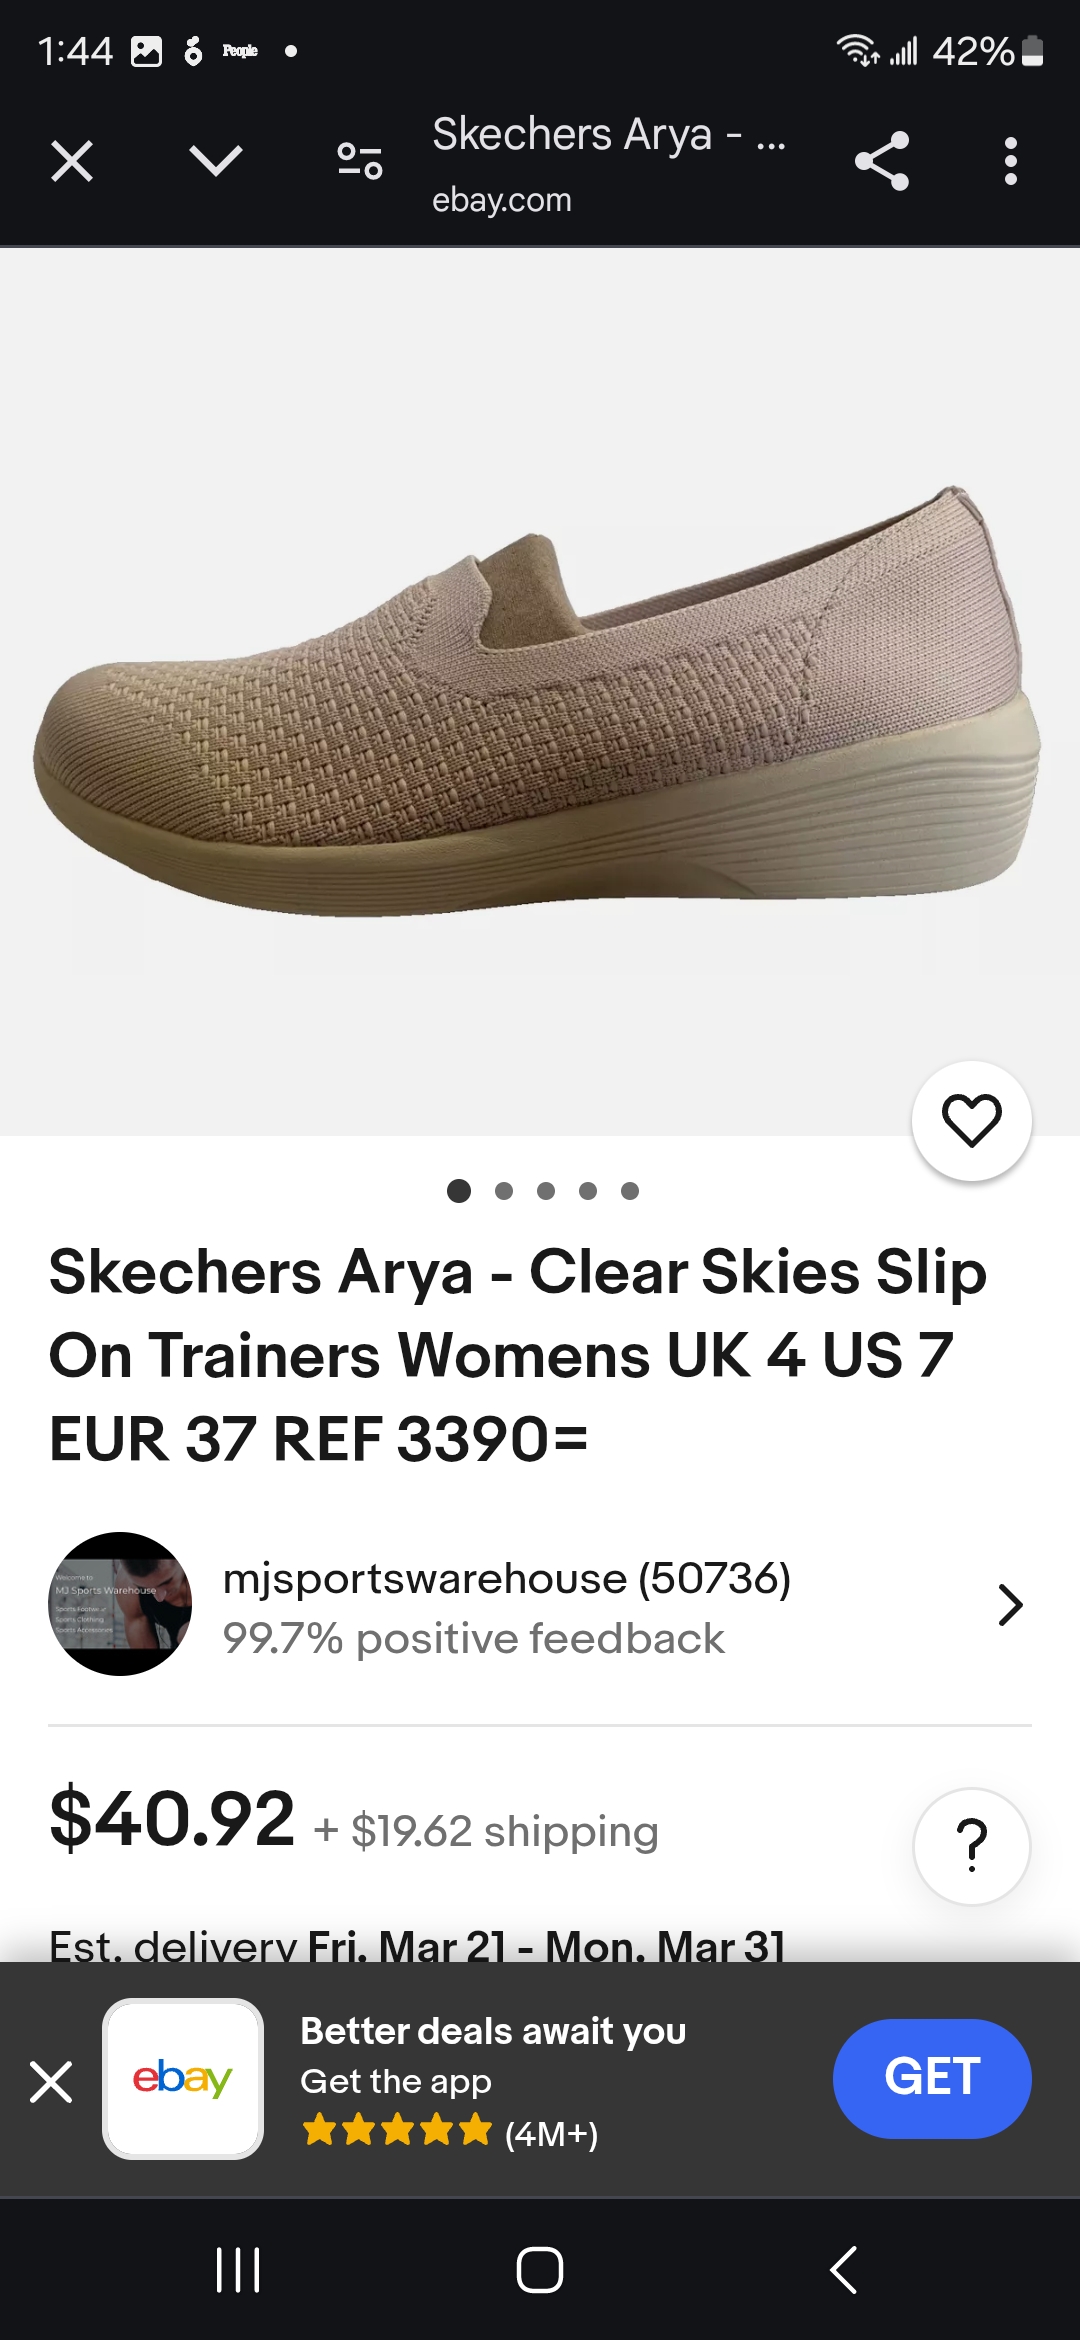Open the Skechers shoe product photo
The image size is (1080, 2340).
click(538, 700)
